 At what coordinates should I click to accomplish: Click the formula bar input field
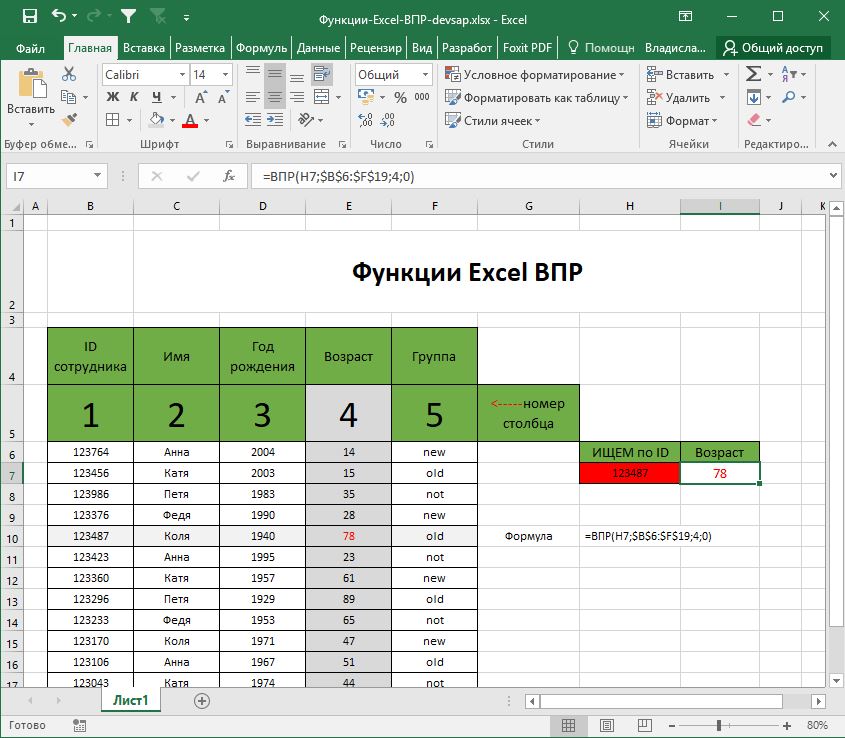[539, 176]
